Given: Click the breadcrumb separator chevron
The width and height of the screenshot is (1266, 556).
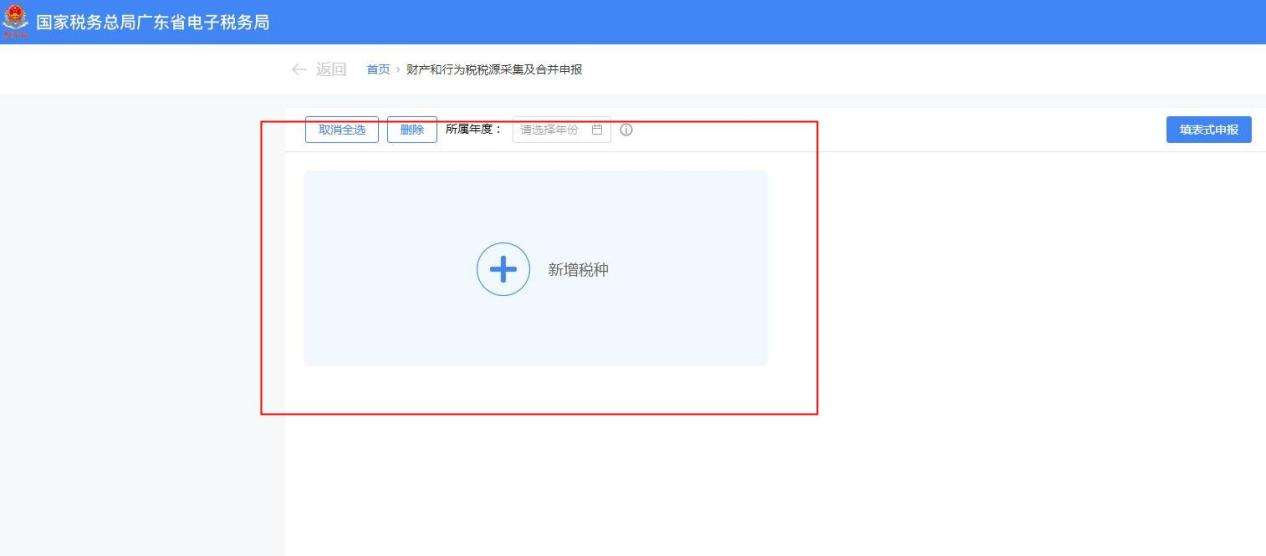Looking at the screenshot, I should pyautogui.click(x=398, y=70).
